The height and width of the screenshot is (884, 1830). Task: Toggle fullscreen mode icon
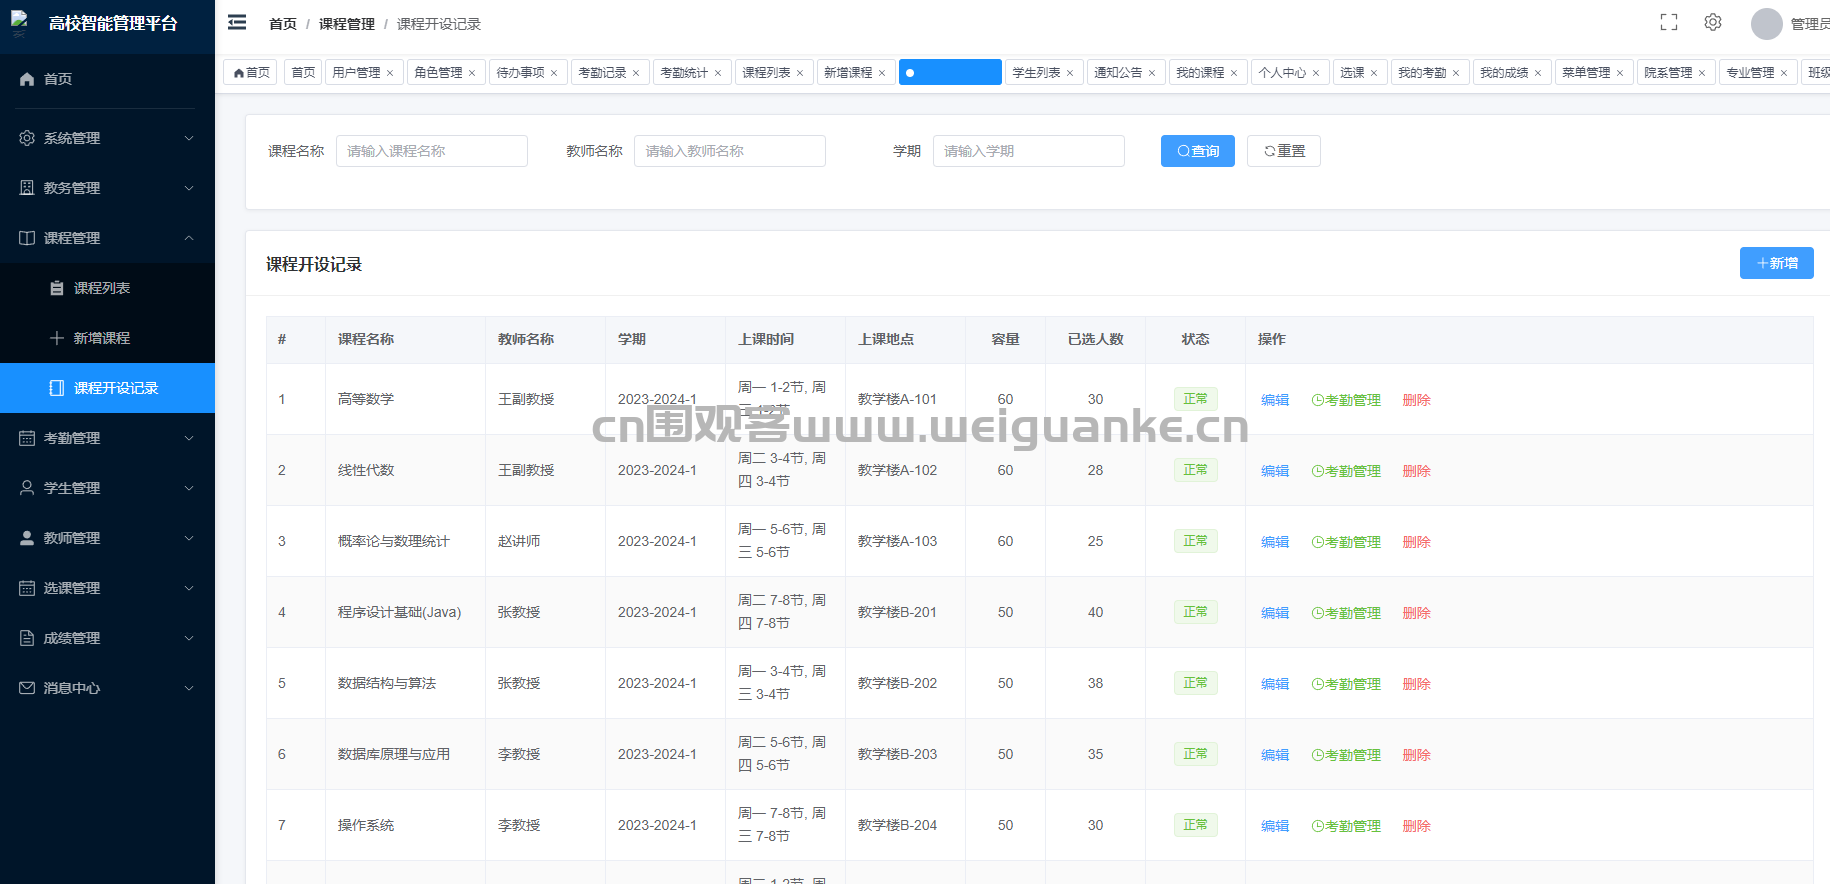pyautogui.click(x=1668, y=23)
